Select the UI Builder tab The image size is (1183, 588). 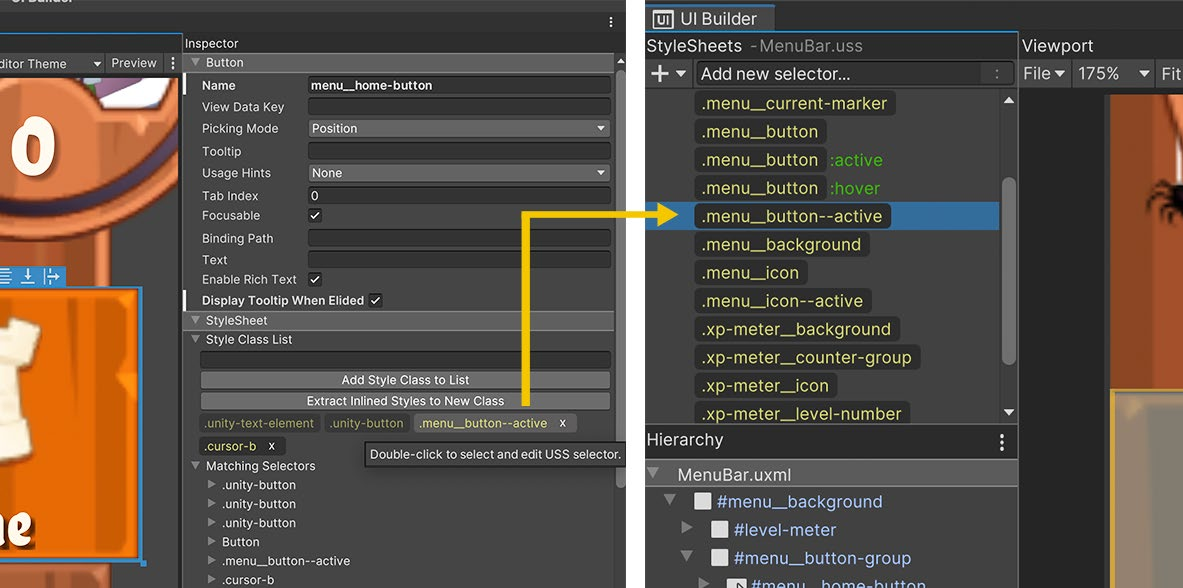(x=708, y=19)
